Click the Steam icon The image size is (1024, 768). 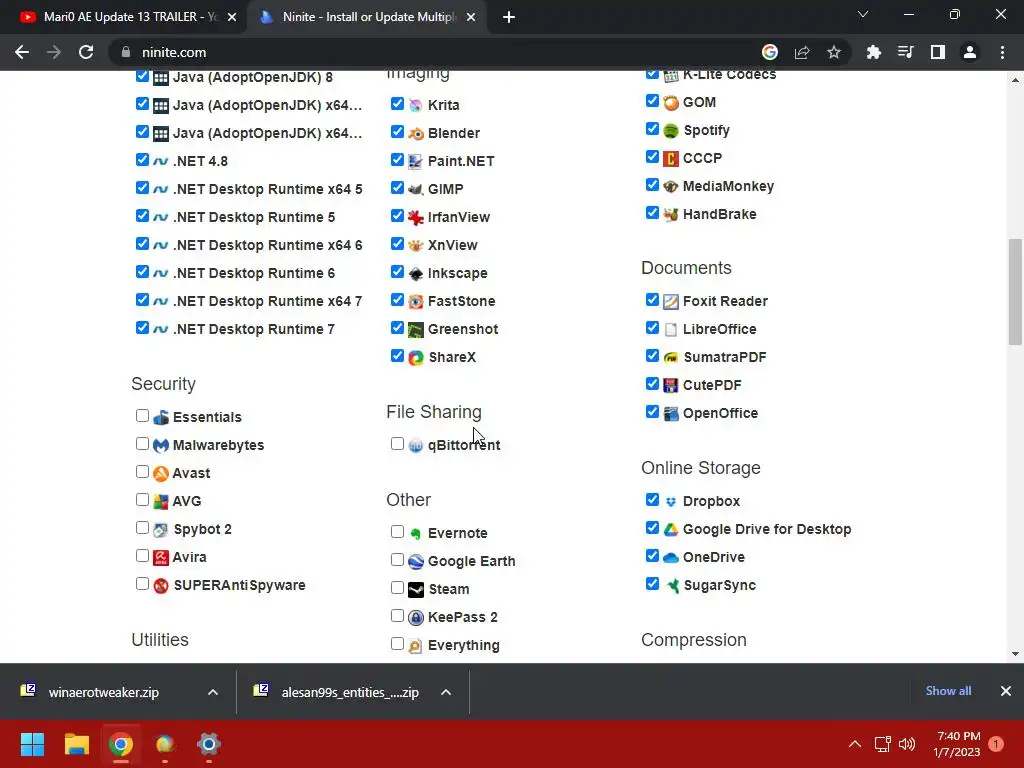415,589
